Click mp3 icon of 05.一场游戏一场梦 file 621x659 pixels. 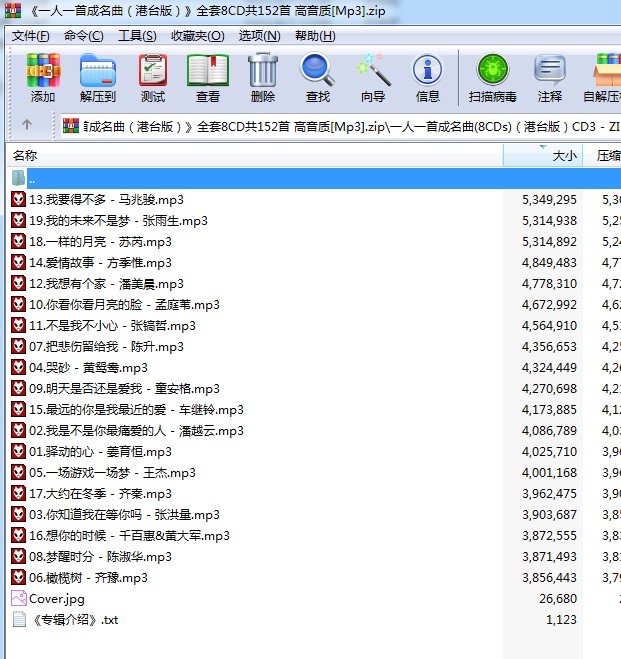(18, 472)
